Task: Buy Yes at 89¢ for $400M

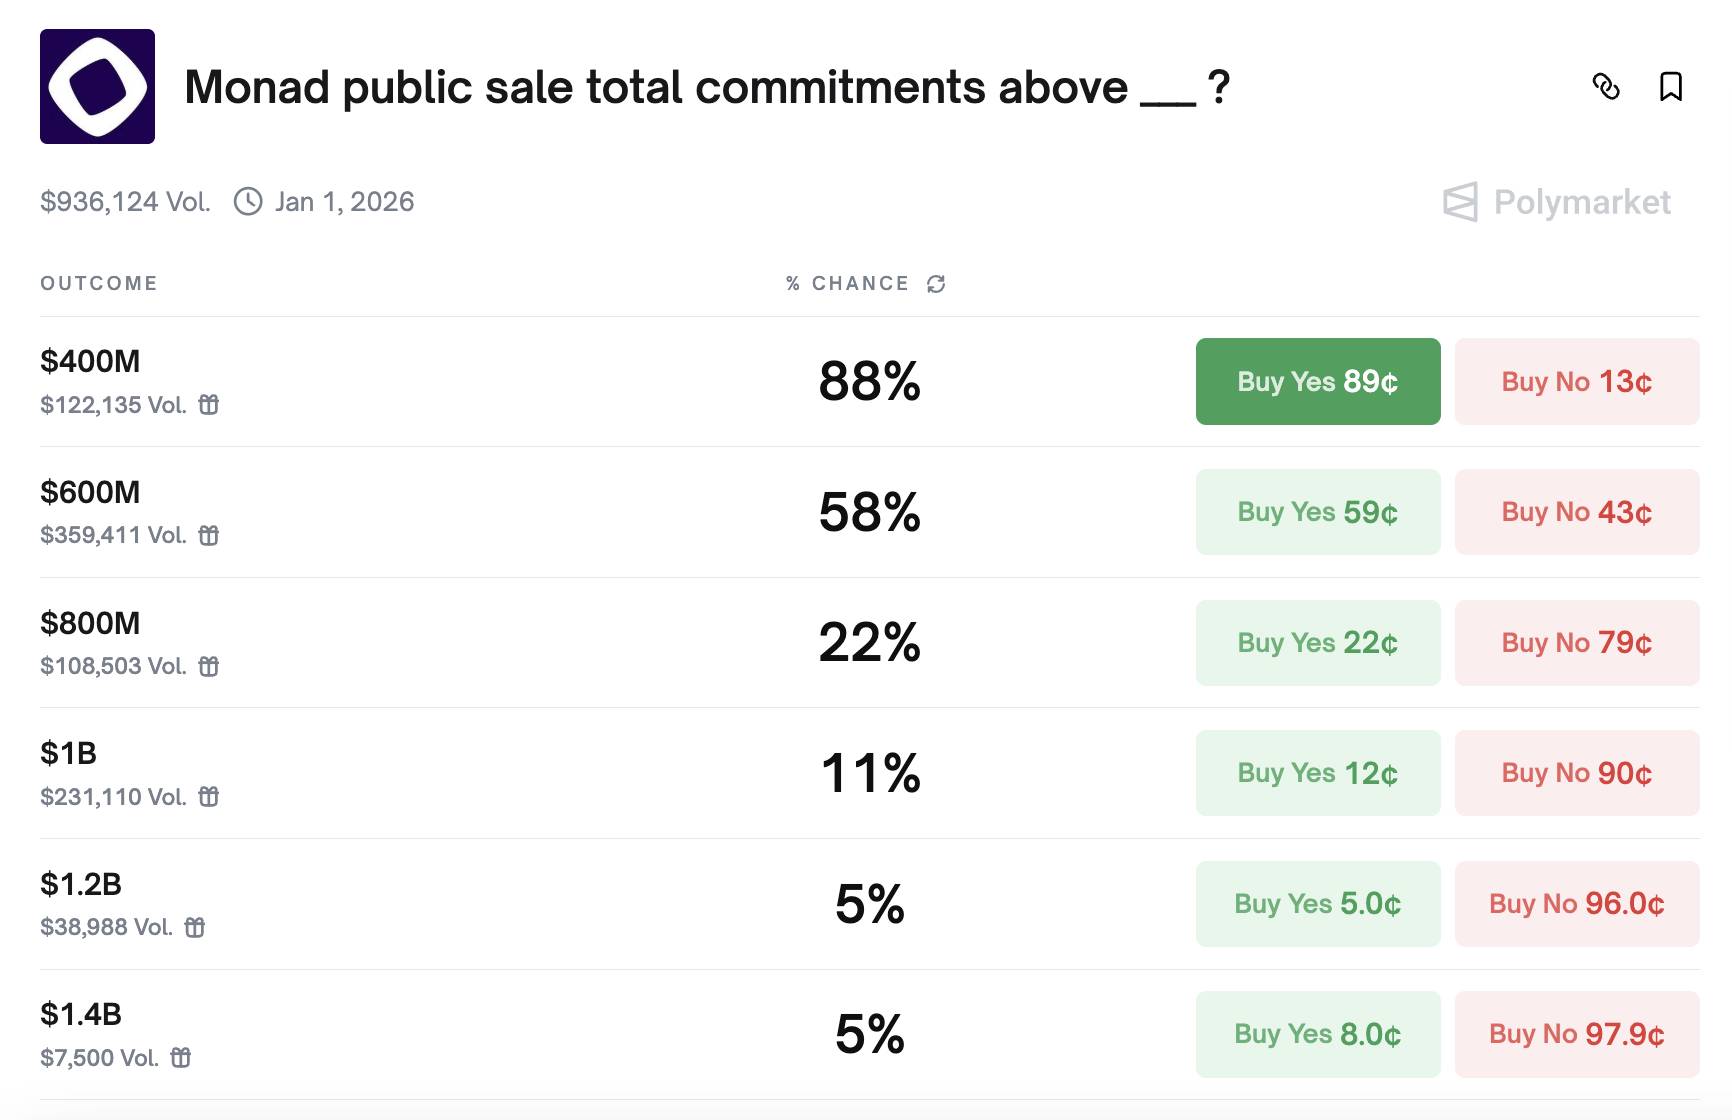Action: tap(1317, 382)
